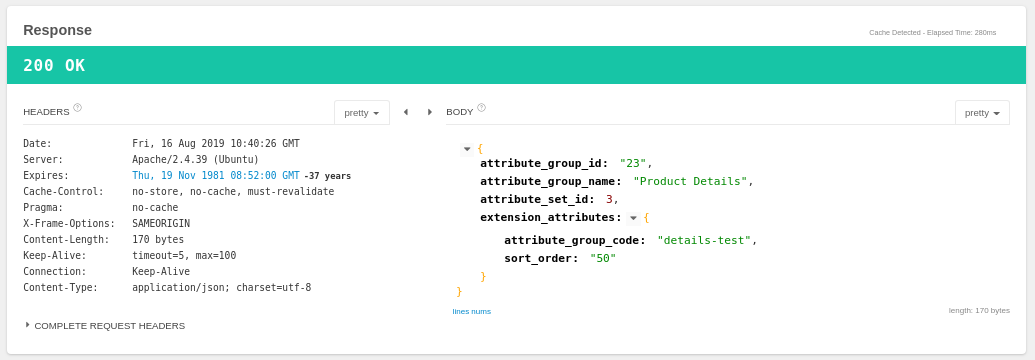Click the 200 OK status bar
Viewport: 1035px width, 360px height.
(x=517, y=65)
